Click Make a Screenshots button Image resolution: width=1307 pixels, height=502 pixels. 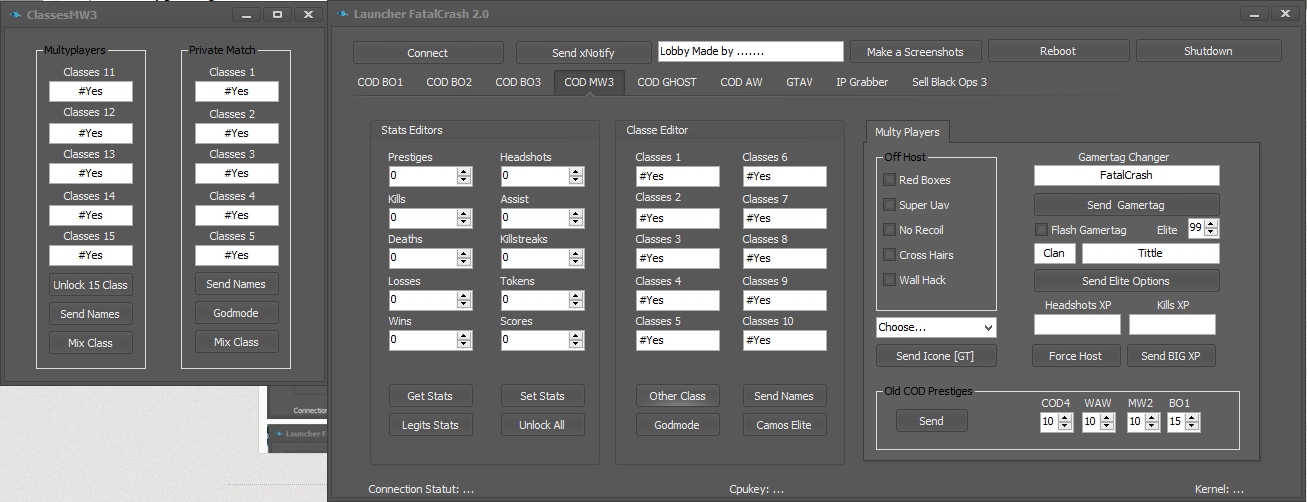(x=915, y=52)
